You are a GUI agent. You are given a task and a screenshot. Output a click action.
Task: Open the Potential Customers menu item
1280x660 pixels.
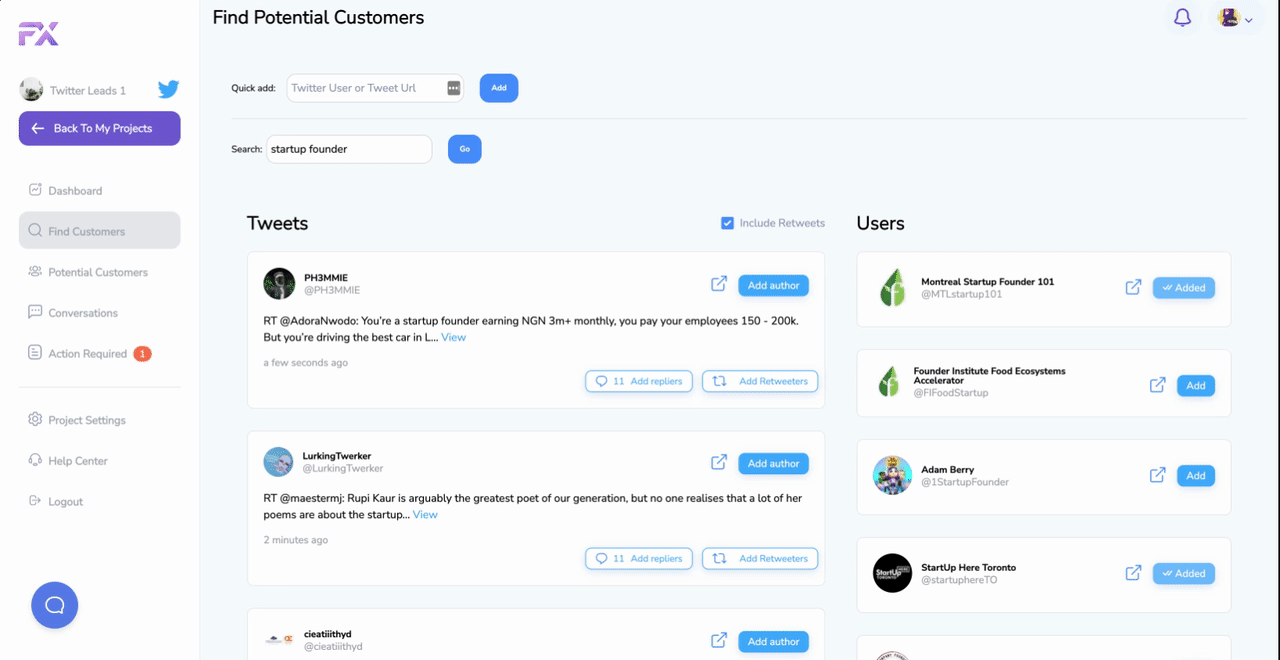(97, 272)
